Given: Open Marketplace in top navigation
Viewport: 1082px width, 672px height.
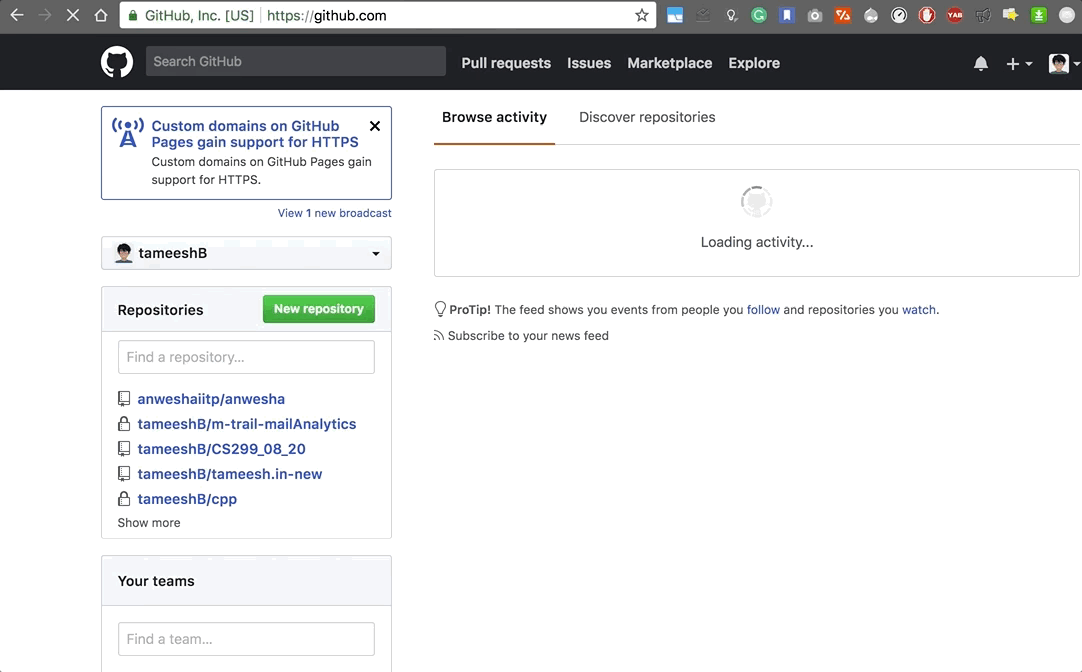Looking at the screenshot, I should click(669, 63).
